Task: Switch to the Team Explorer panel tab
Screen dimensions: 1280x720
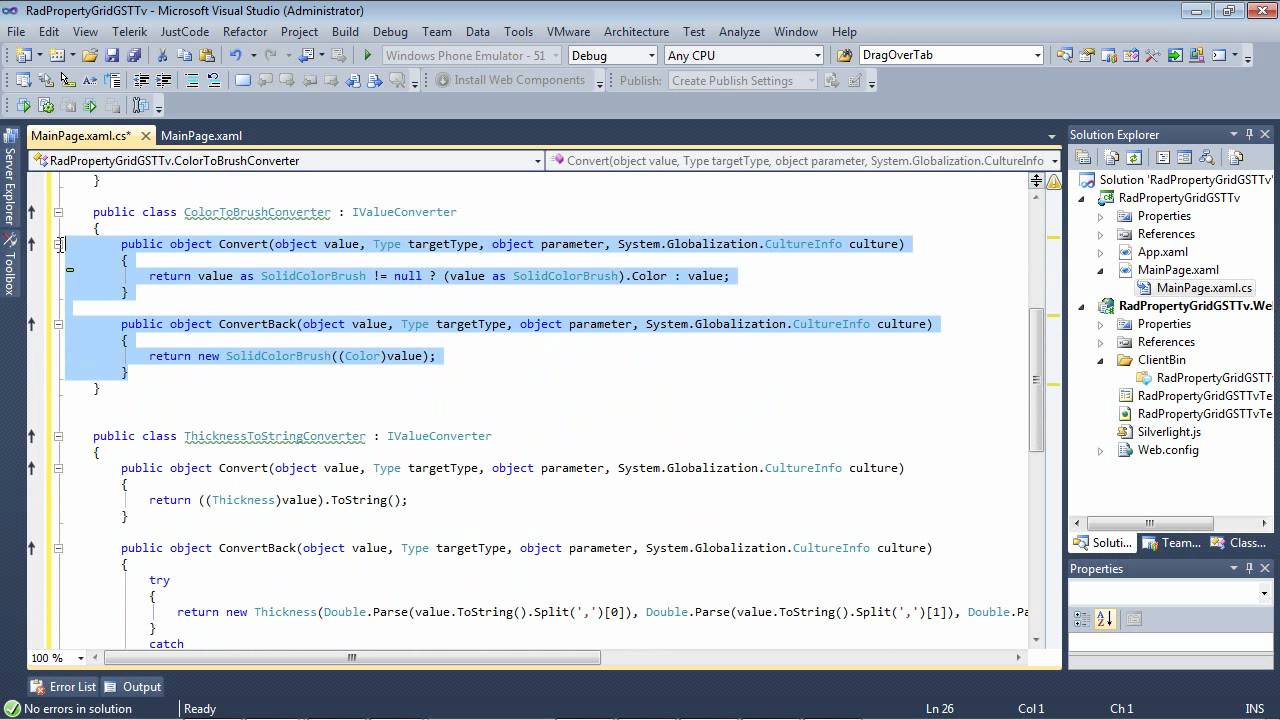Action: pyautogui.click(x=1171, y=543)
